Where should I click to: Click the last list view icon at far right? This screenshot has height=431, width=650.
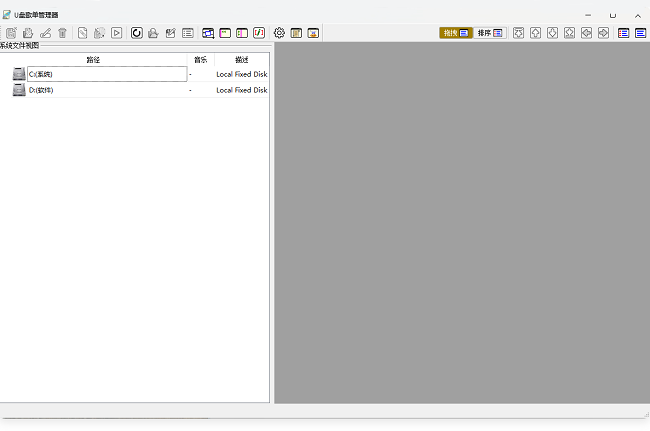coord(640,33)
